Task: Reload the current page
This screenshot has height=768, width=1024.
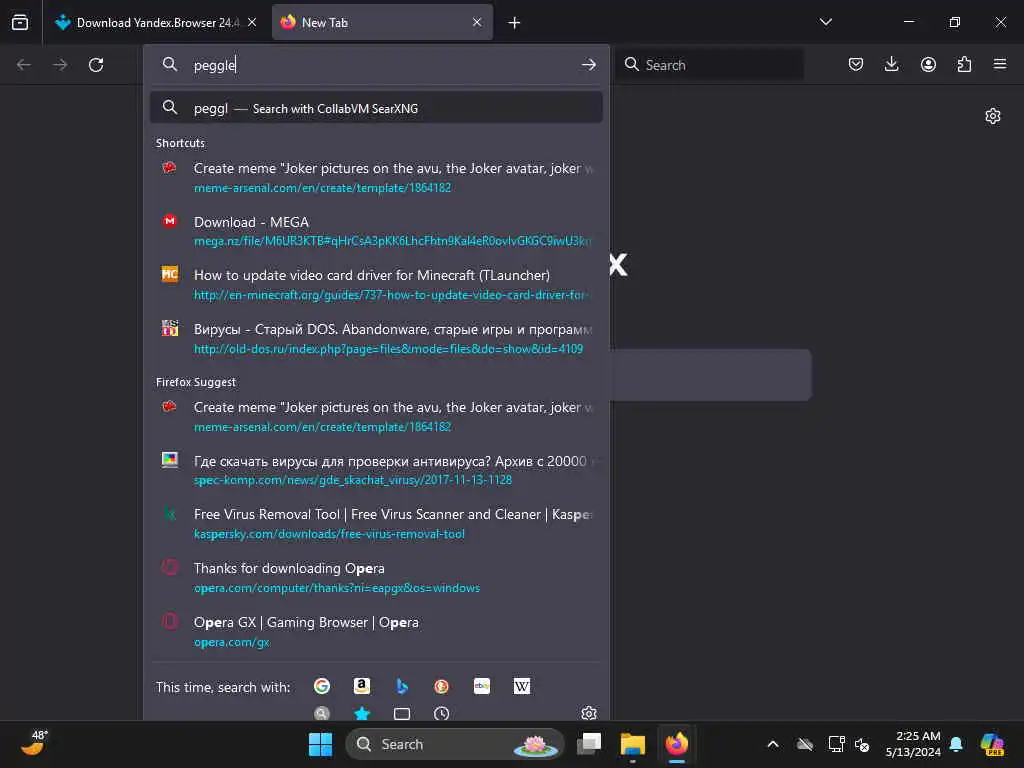Action: pyautogui.click(x=96, y=65)
